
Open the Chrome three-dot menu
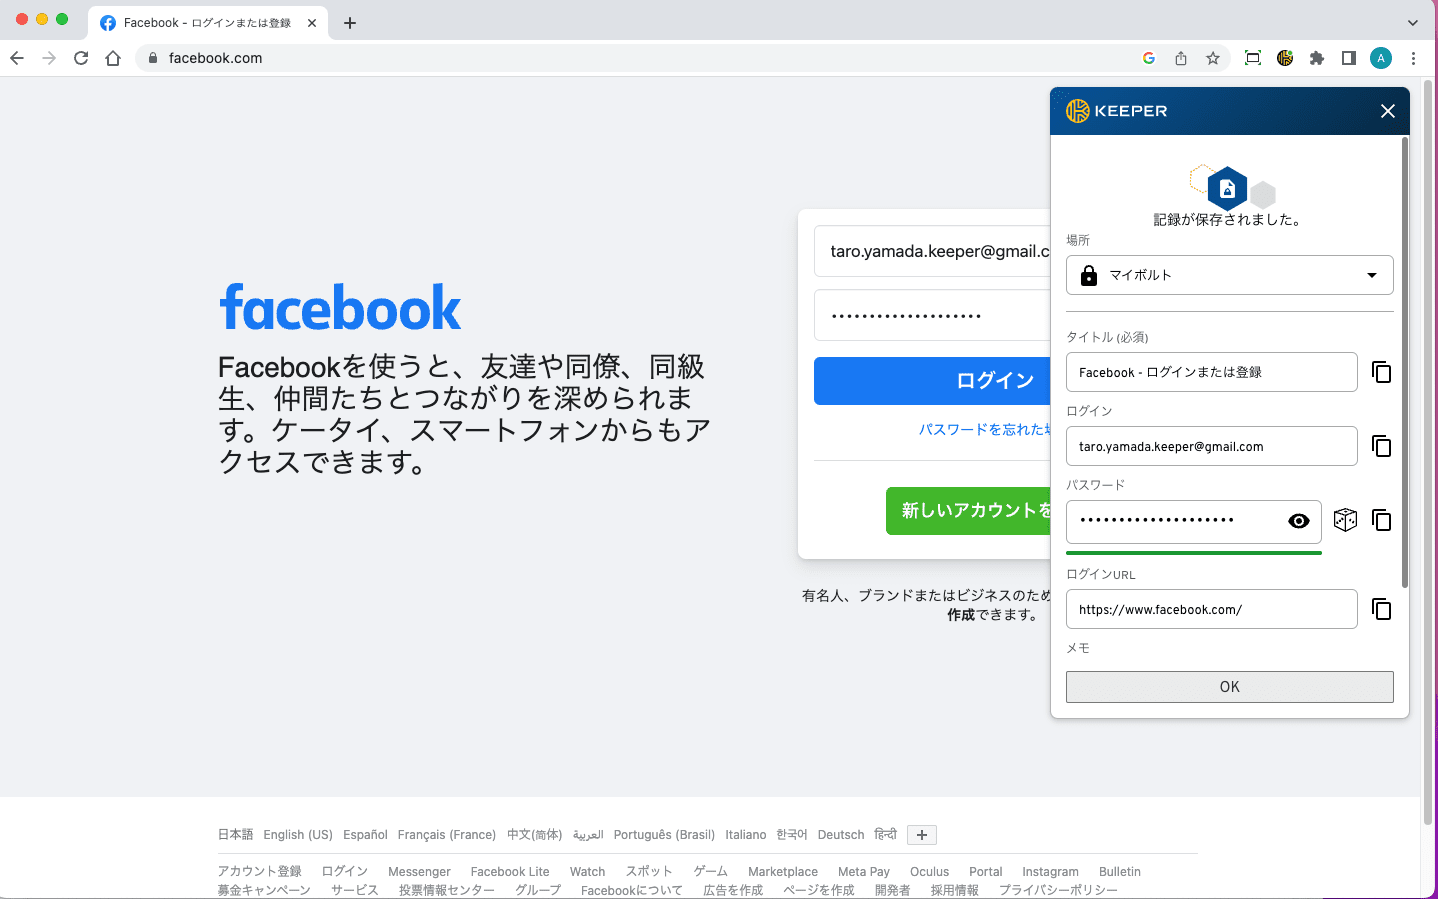click(1413, 58)
